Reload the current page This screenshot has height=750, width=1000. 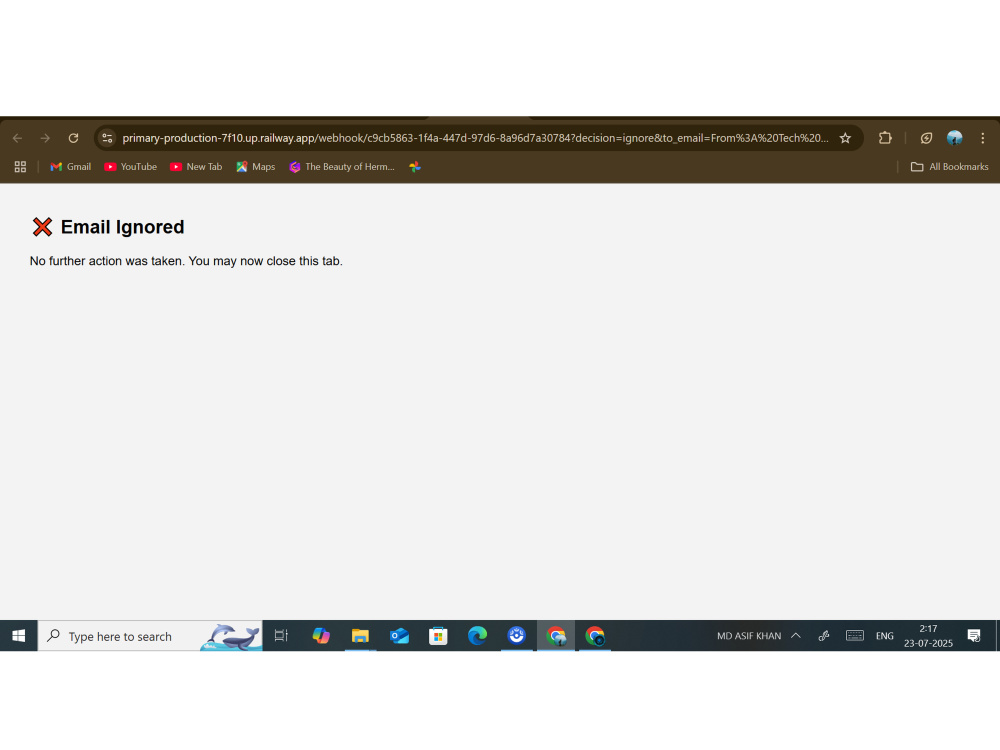73,138
